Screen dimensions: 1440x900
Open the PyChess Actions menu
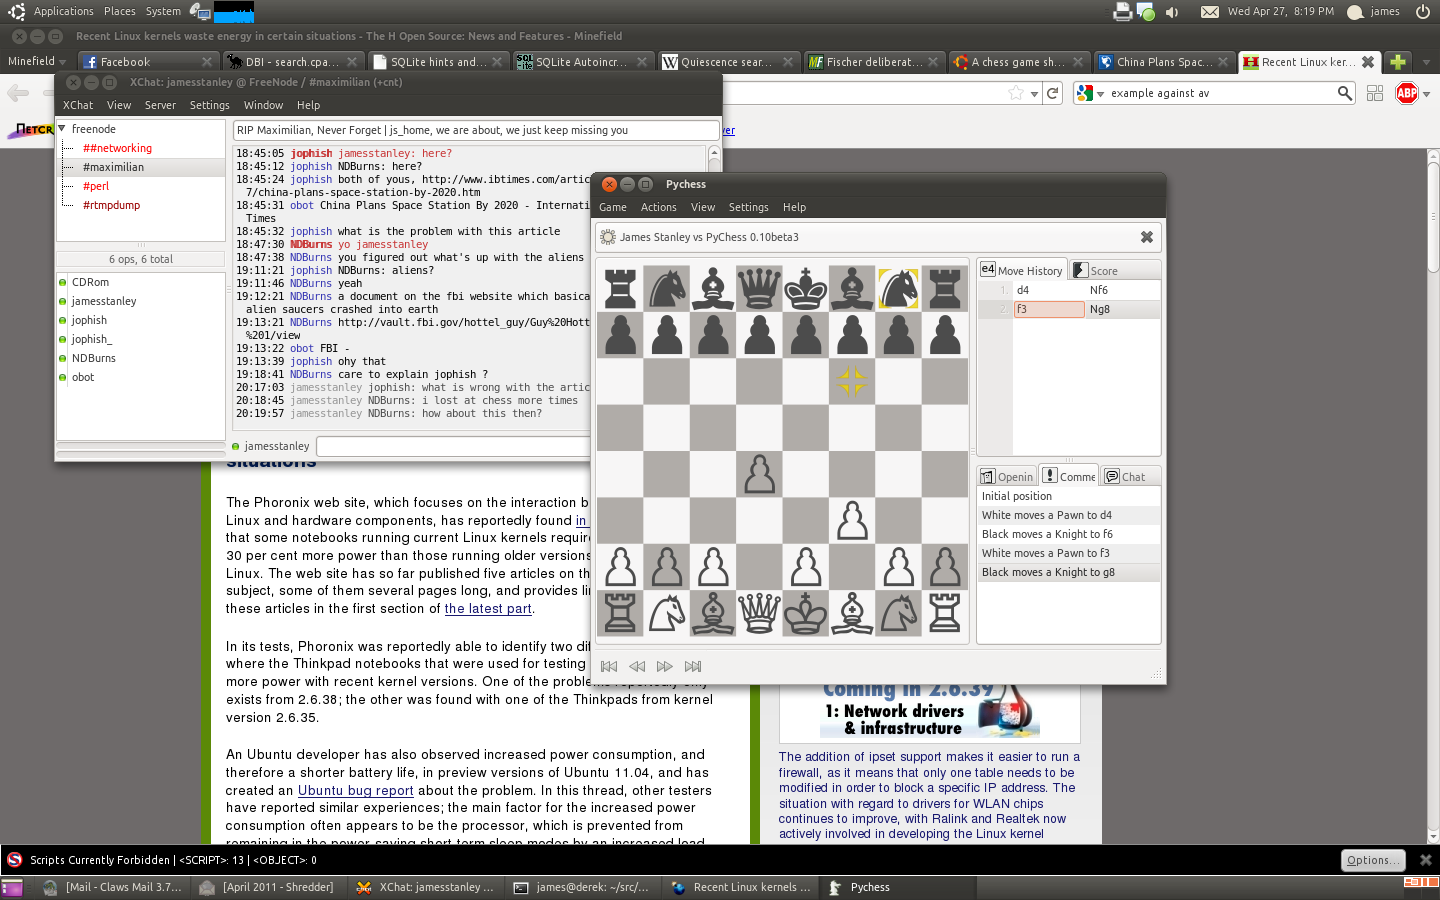click(658, 207)
